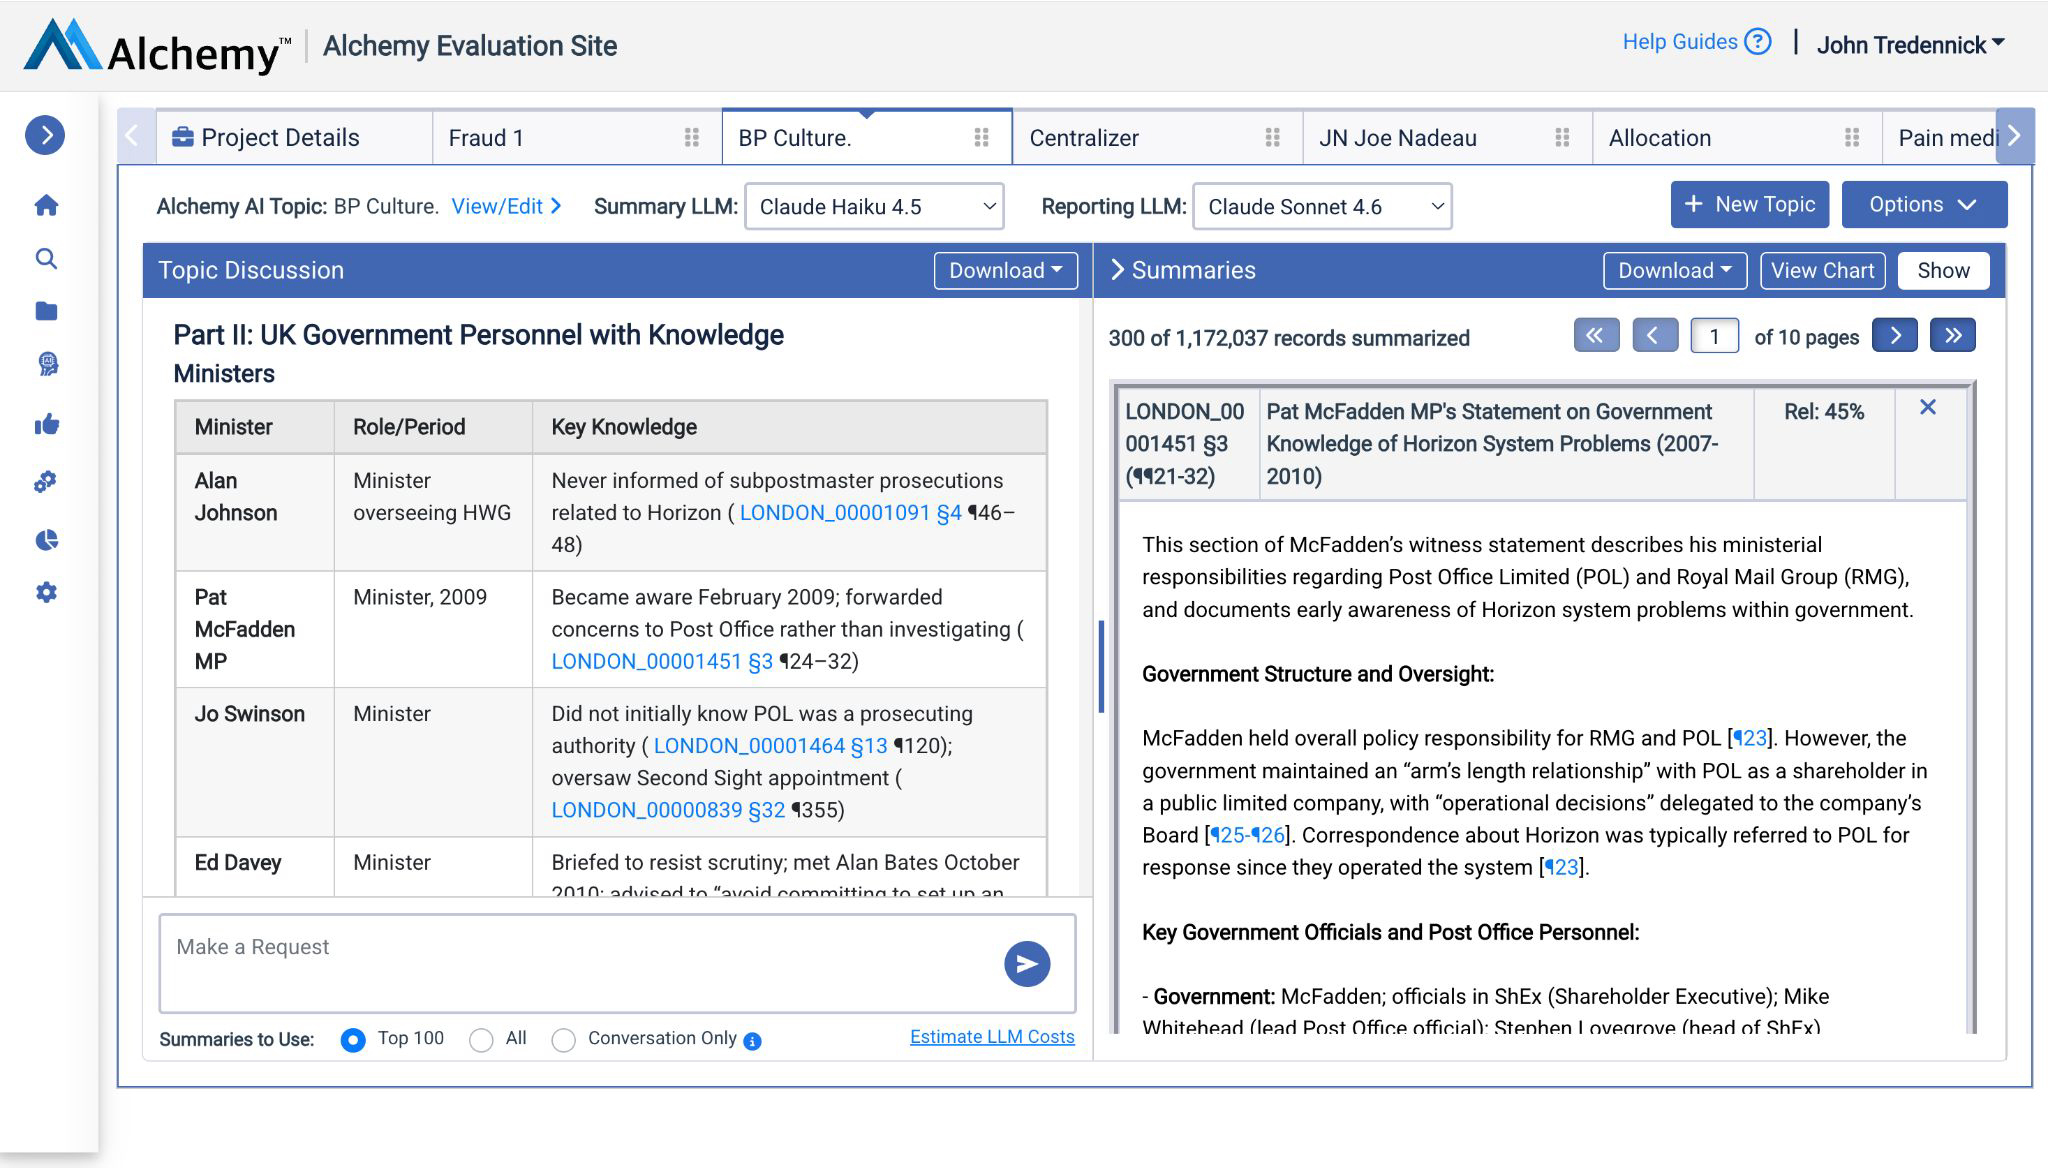This screenshot has height=1168, width=2048.
Task: Open the Reporting LLM dropdown
Action: (1321, 207)
